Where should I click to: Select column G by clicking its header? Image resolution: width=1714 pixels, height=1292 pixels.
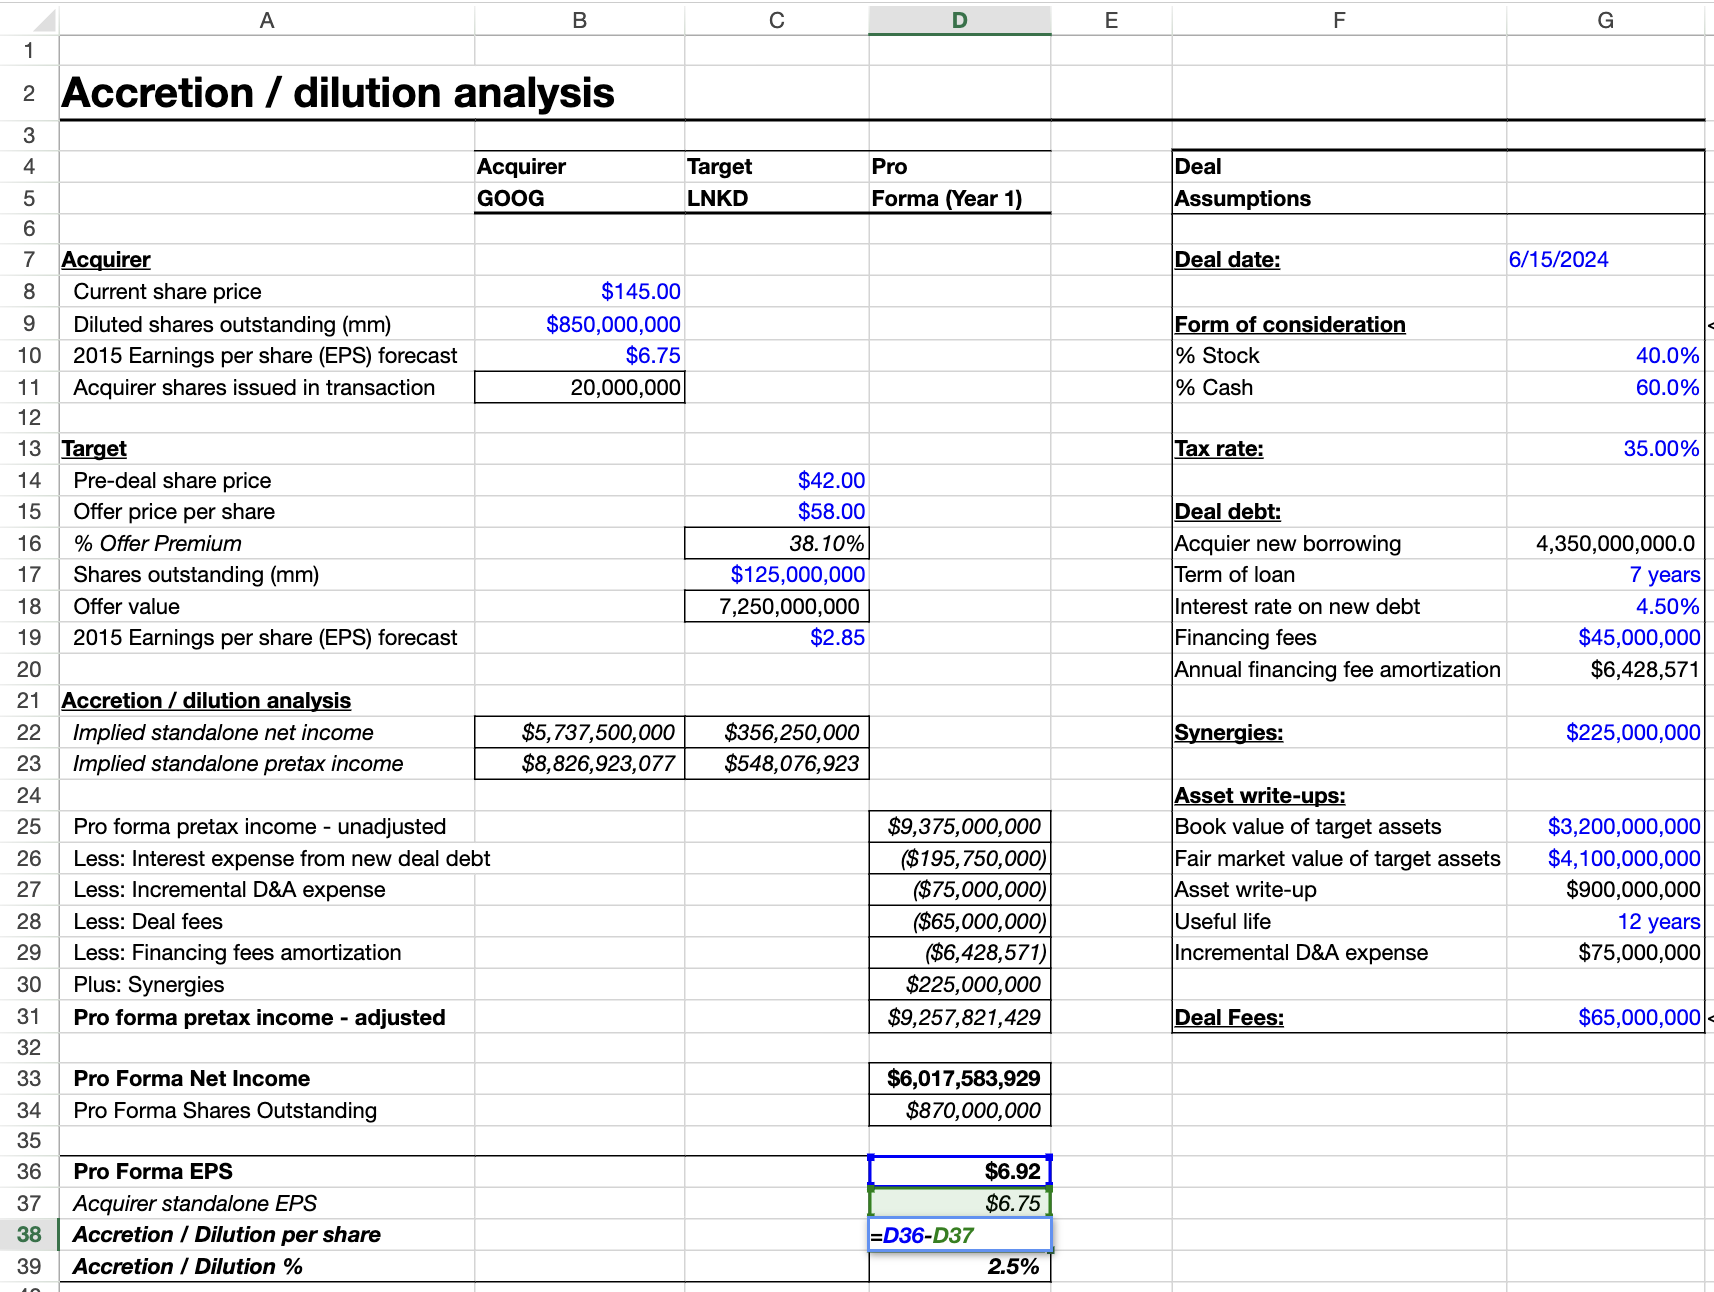pos(1605,19)
